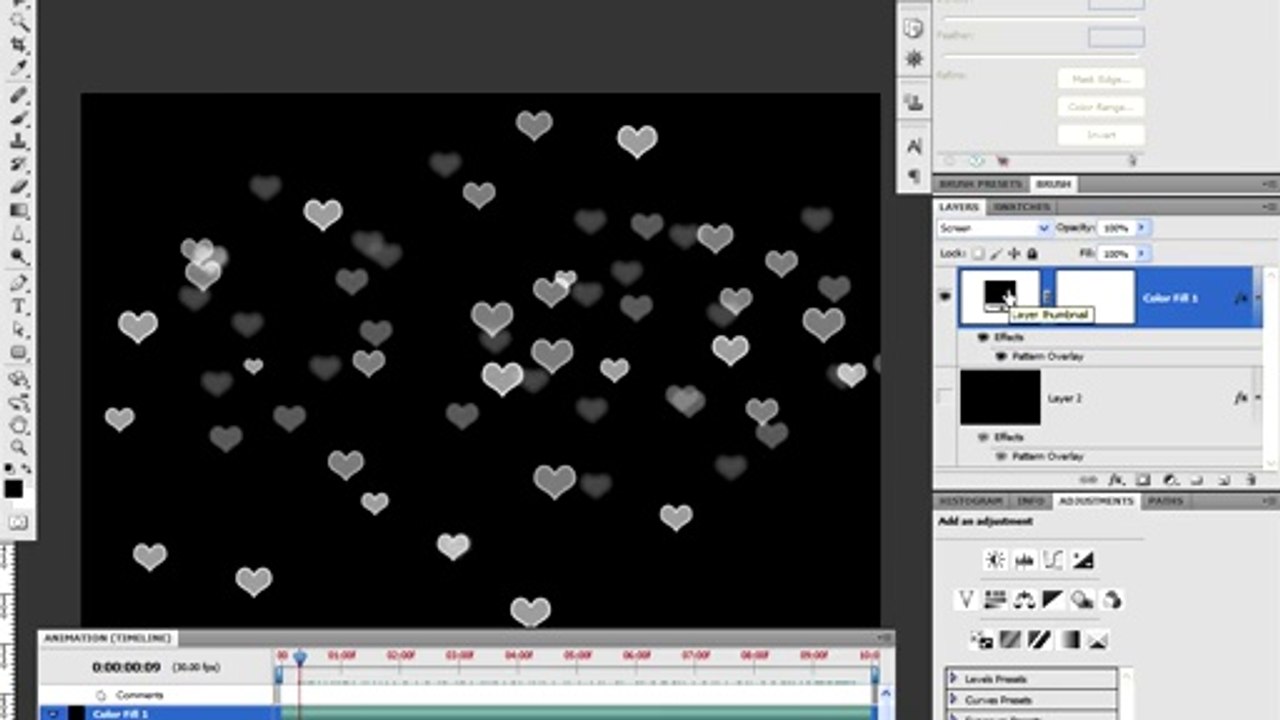
Task: Enable lock all for layer
Action: (1032, 254)
